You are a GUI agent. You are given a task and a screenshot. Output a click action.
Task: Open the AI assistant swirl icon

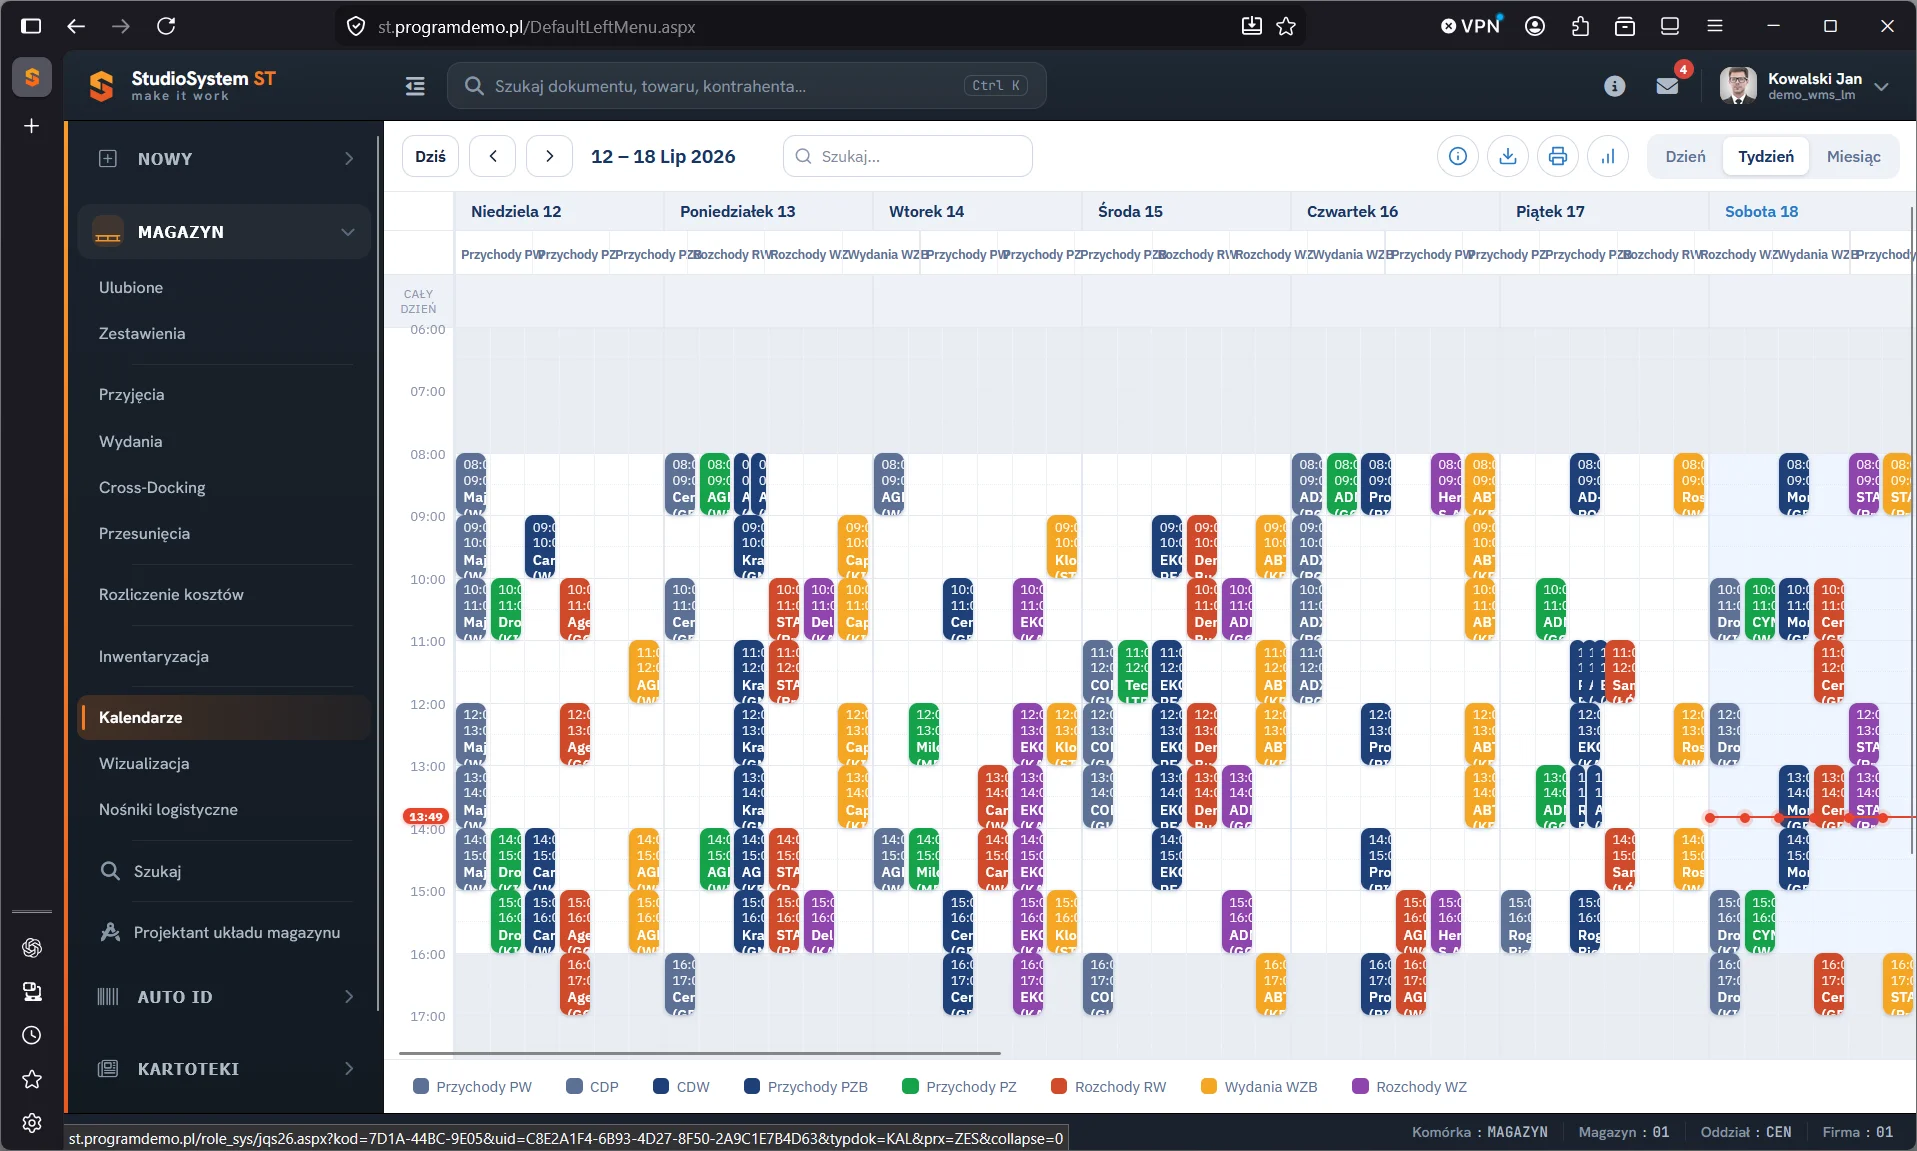coord(32,947)
